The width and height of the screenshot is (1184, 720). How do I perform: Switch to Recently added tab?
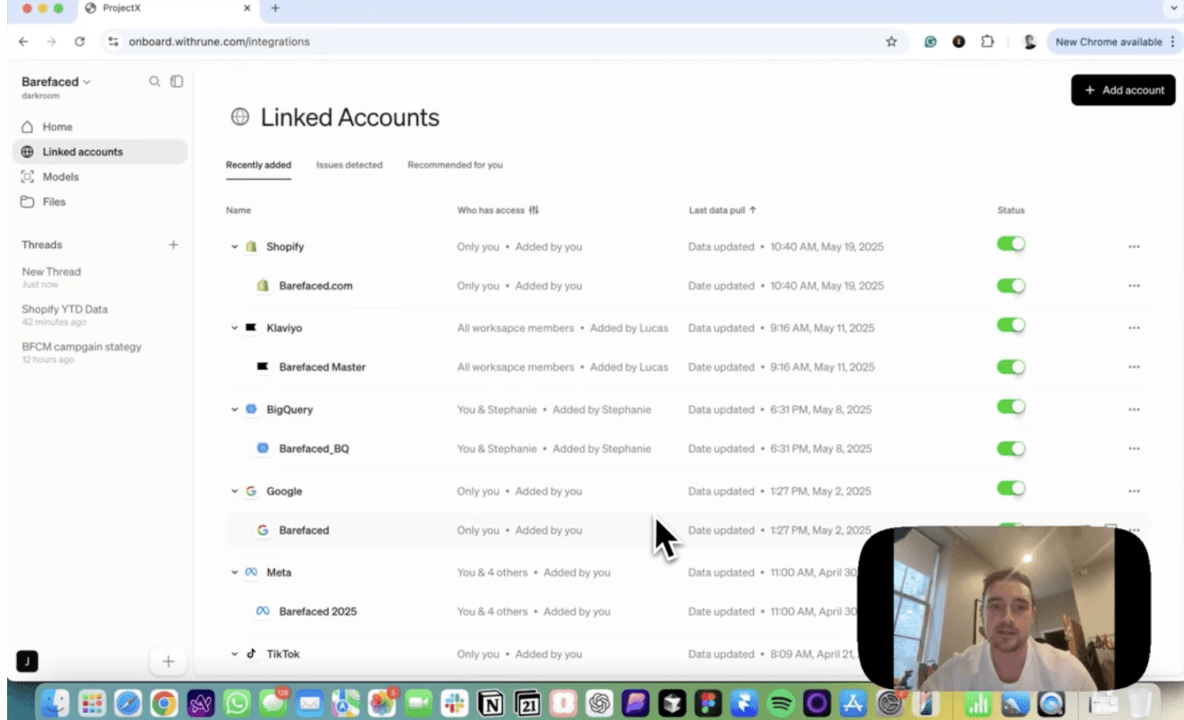coord(258,165)
